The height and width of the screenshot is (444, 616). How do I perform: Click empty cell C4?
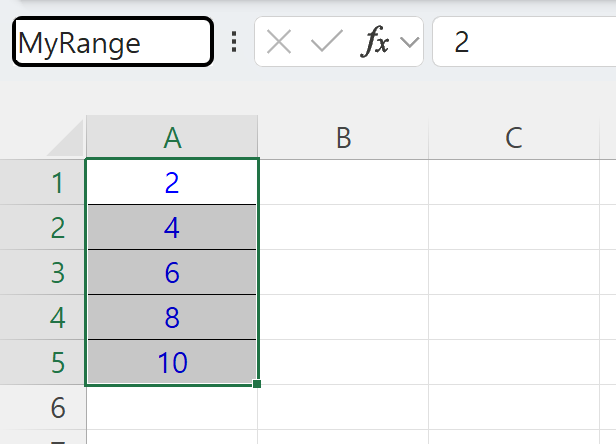[x=514, y=317]
